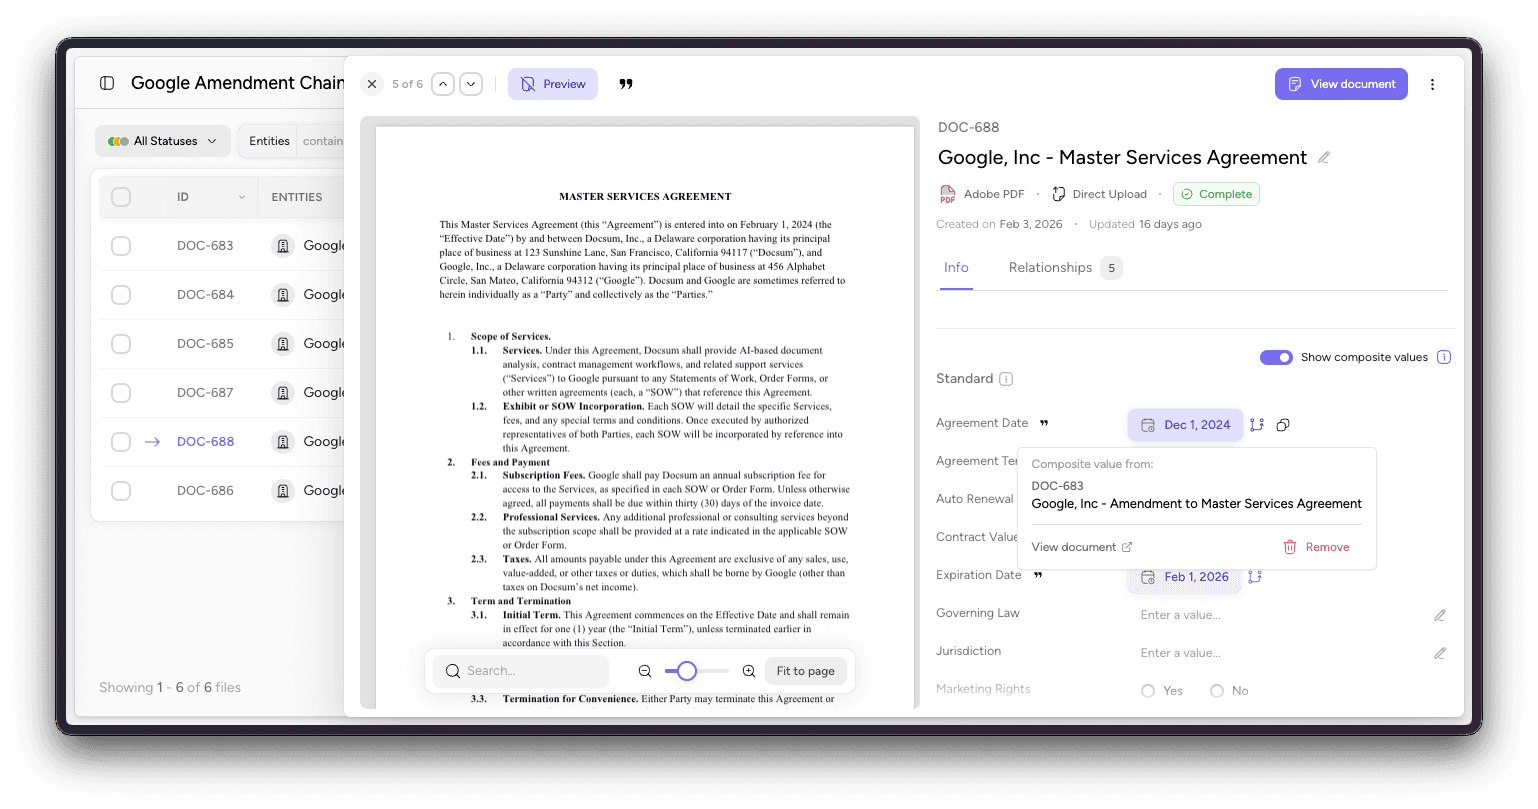This screenshot has width=1538, height=809.
Task: Click composite source icon beside Agreement Date
Action: pos(1257,425)
